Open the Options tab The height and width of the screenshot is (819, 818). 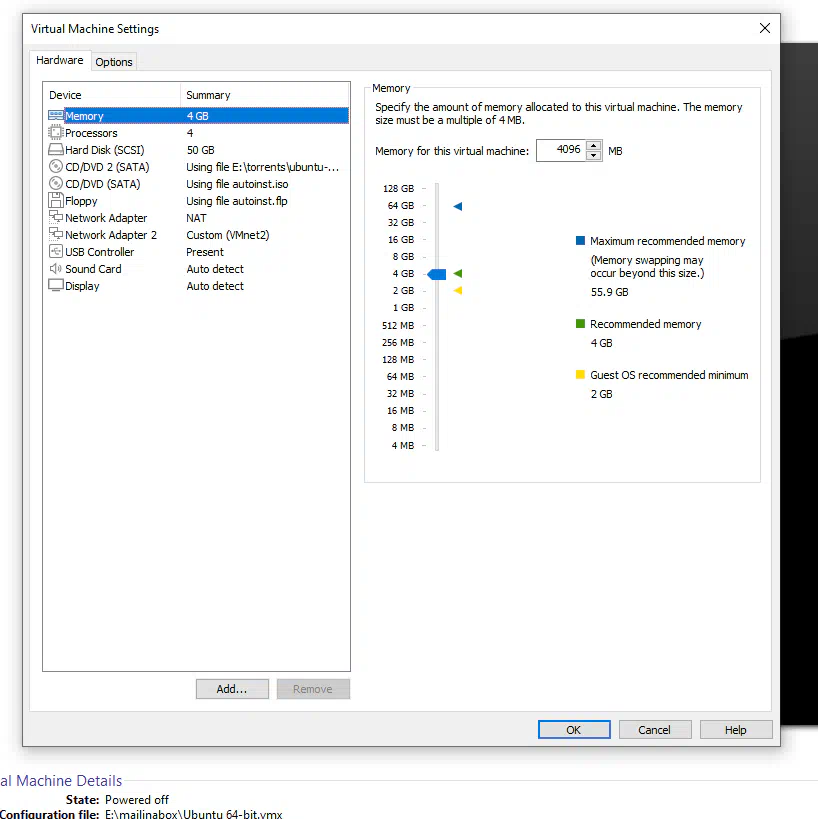(x=113, y=62)
